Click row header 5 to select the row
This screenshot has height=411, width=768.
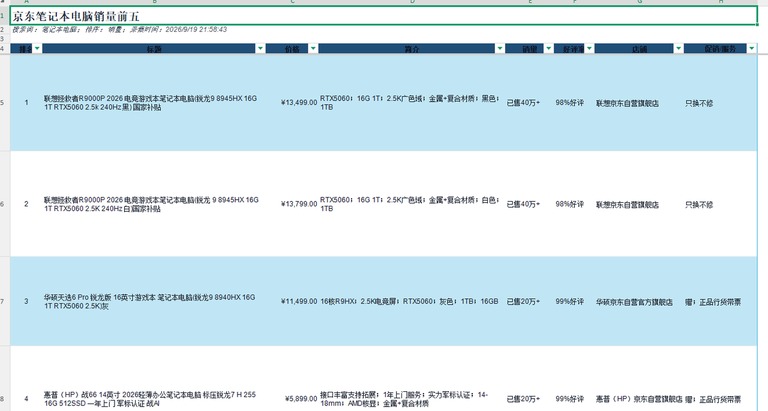coord(4,102)
